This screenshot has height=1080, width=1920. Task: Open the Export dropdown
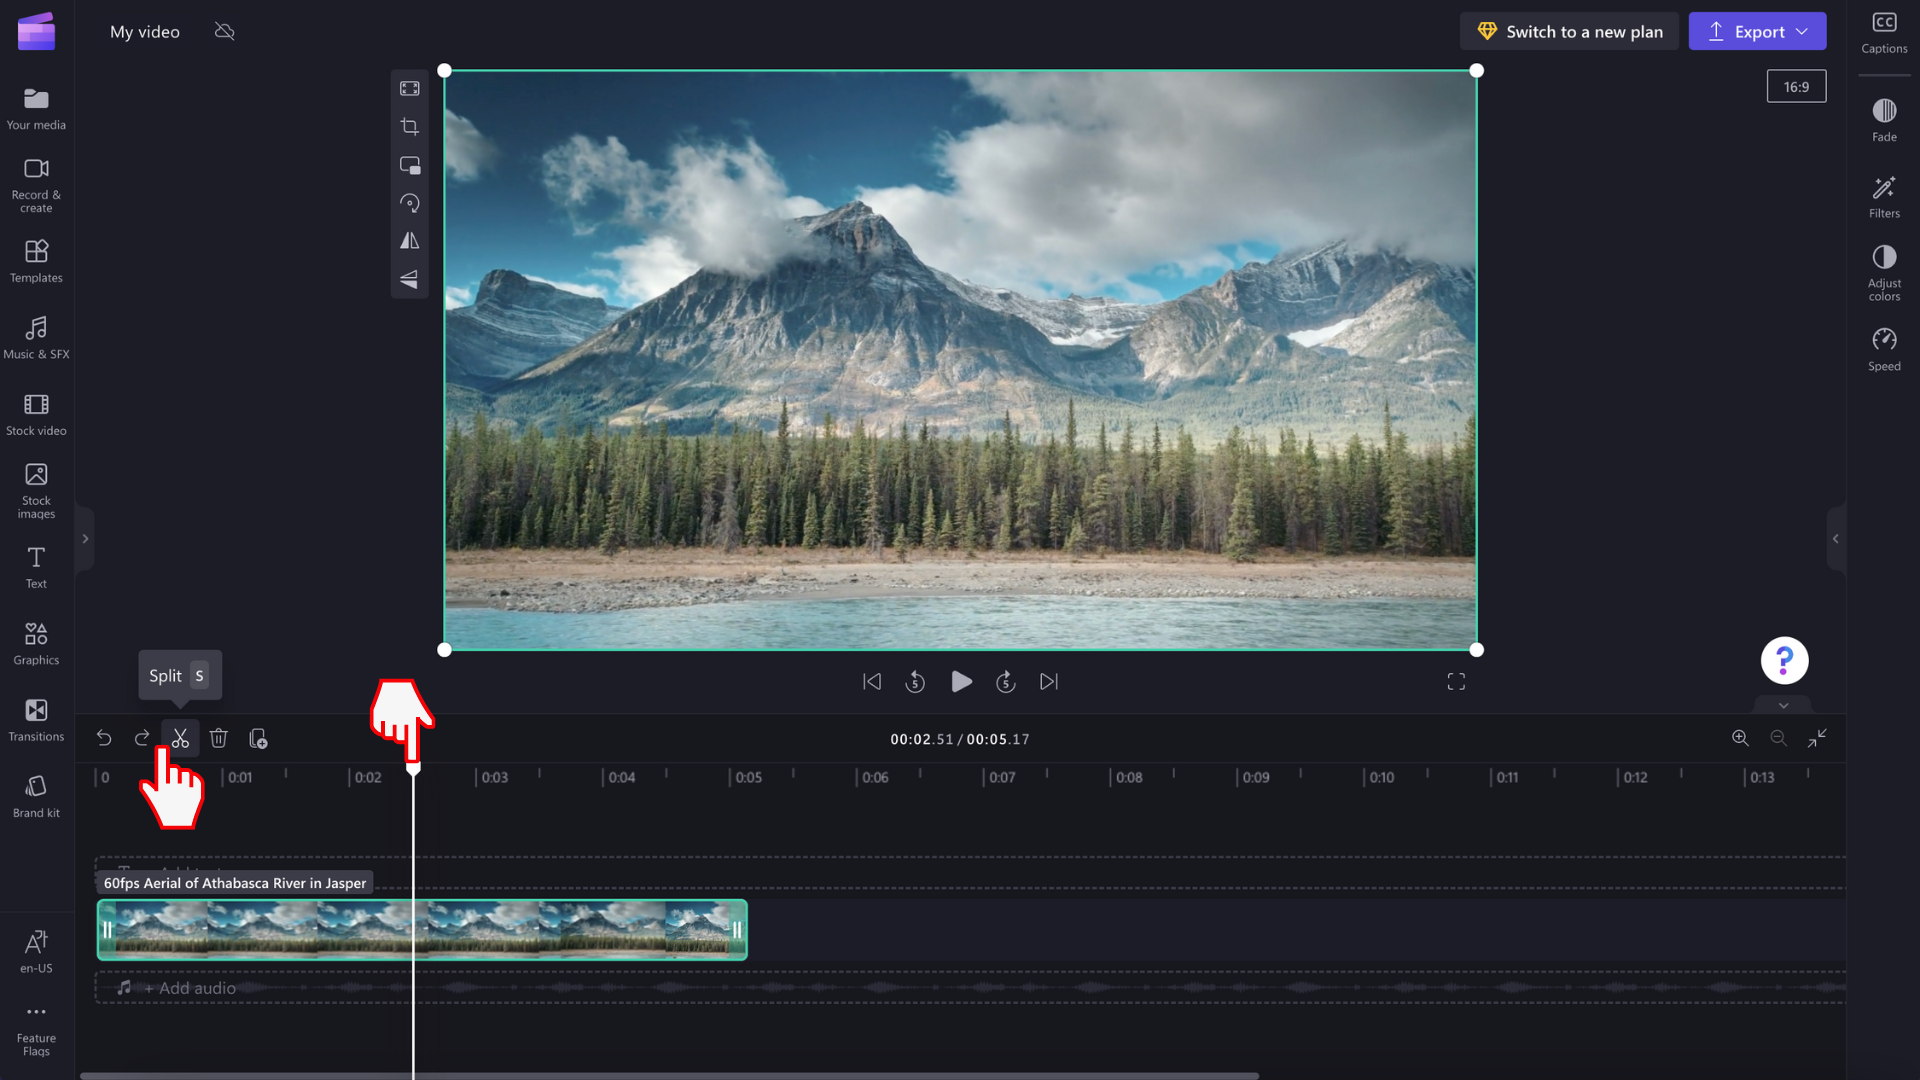(1757, 31)
